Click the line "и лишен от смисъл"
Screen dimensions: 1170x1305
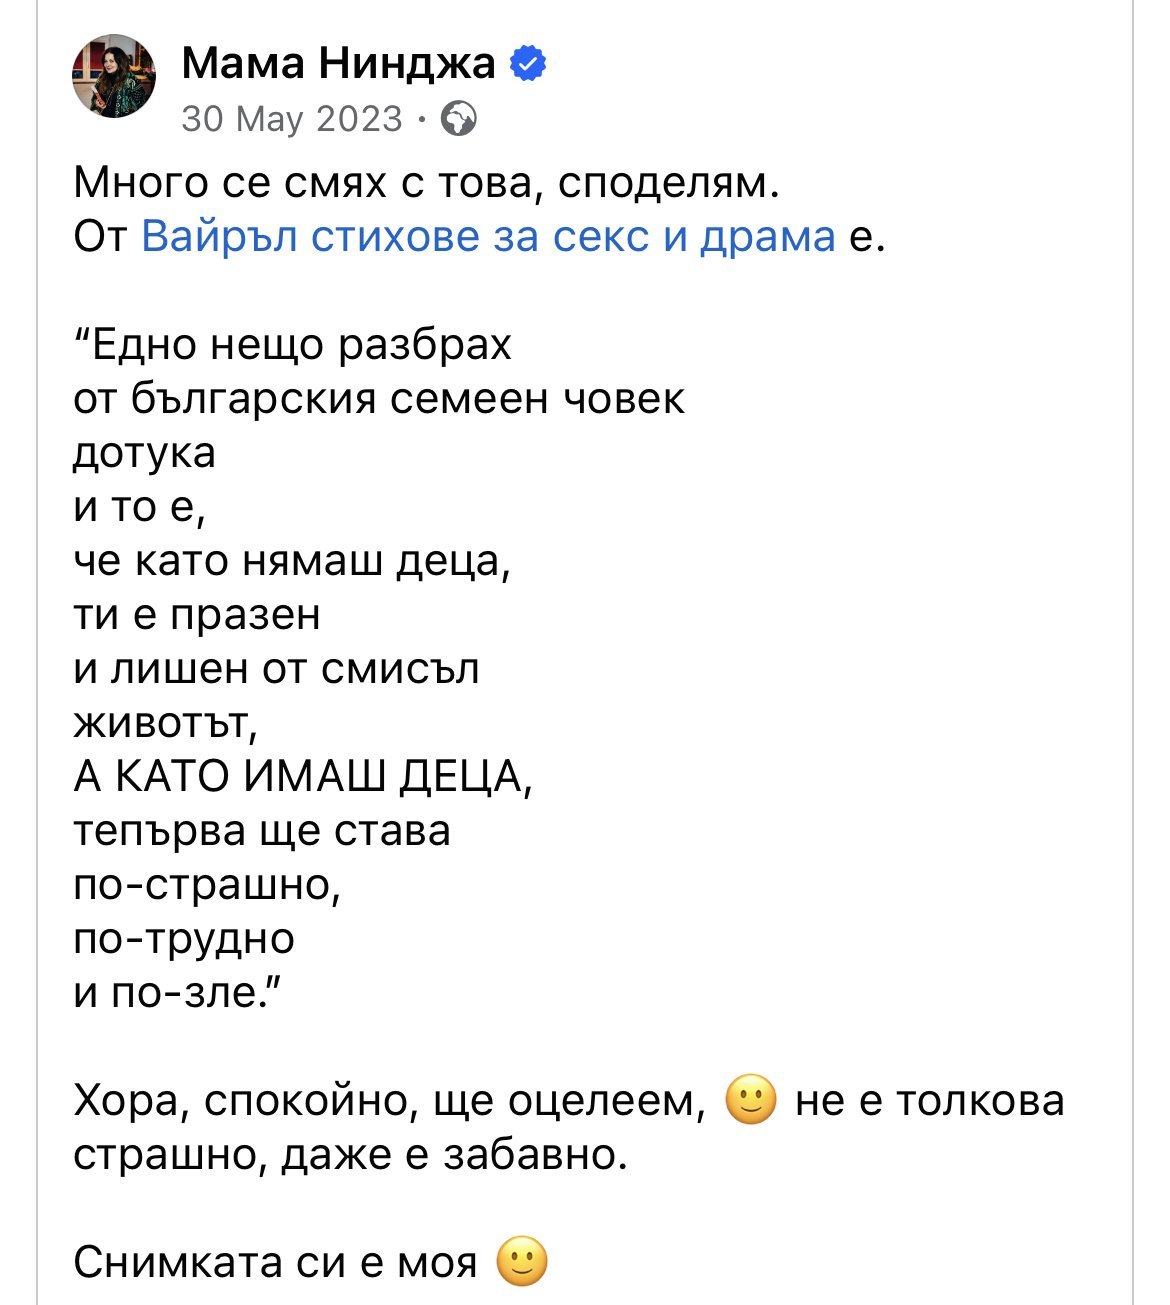(x=277, y=669)
